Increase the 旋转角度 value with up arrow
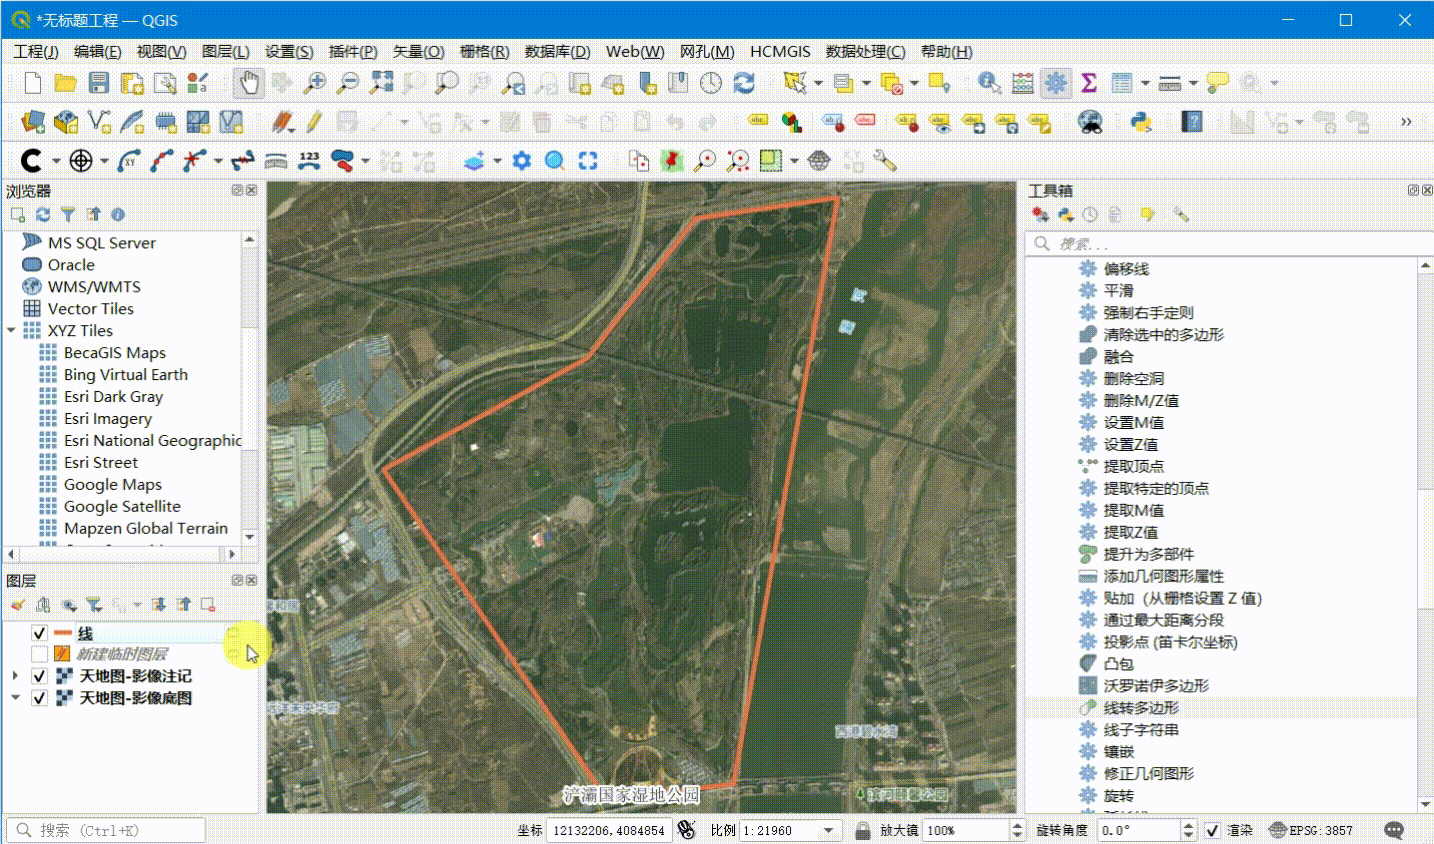This screenshot has width=1434, height=844. (1188, 825)
